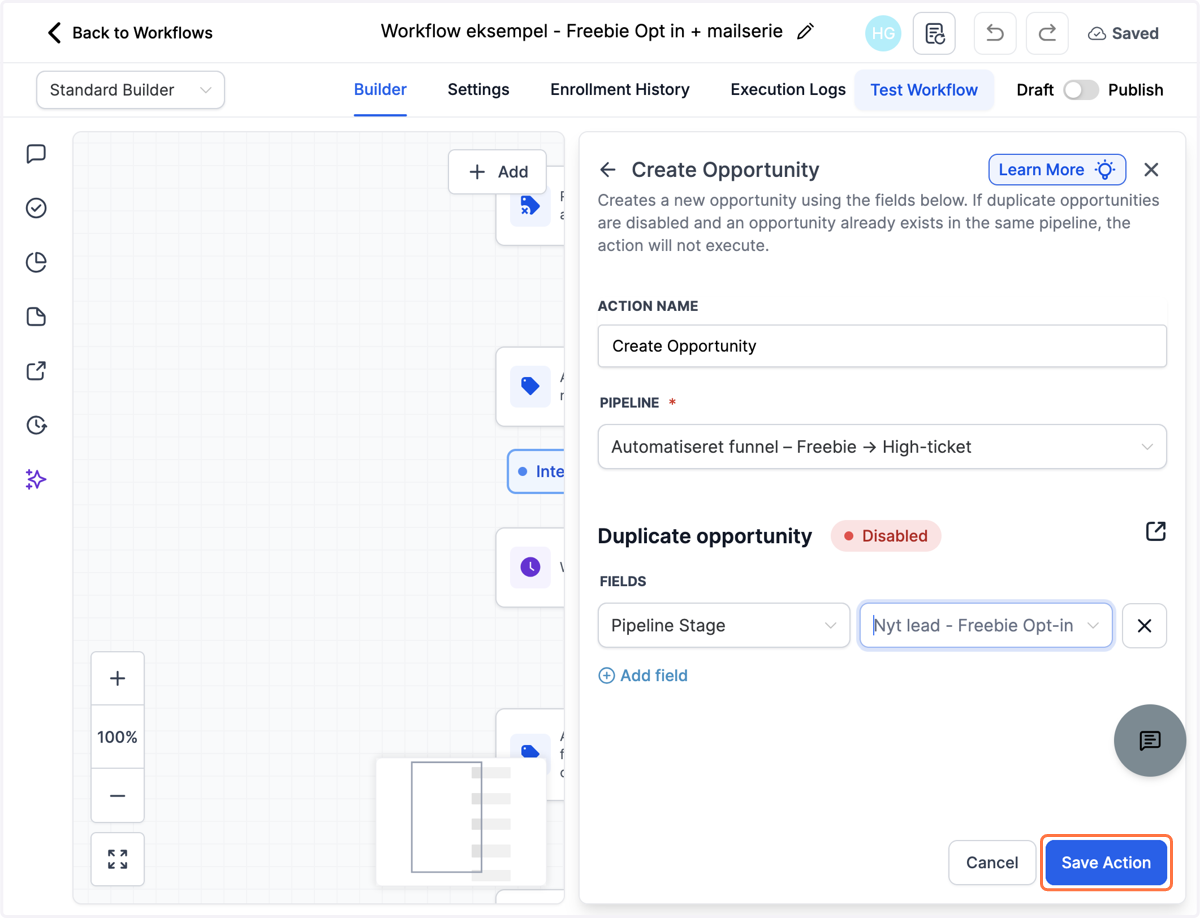Image resolution: width=1200 pixels, height=918 pixels.
Task: Click the HG user avatar
Action: tap(883, 33)
